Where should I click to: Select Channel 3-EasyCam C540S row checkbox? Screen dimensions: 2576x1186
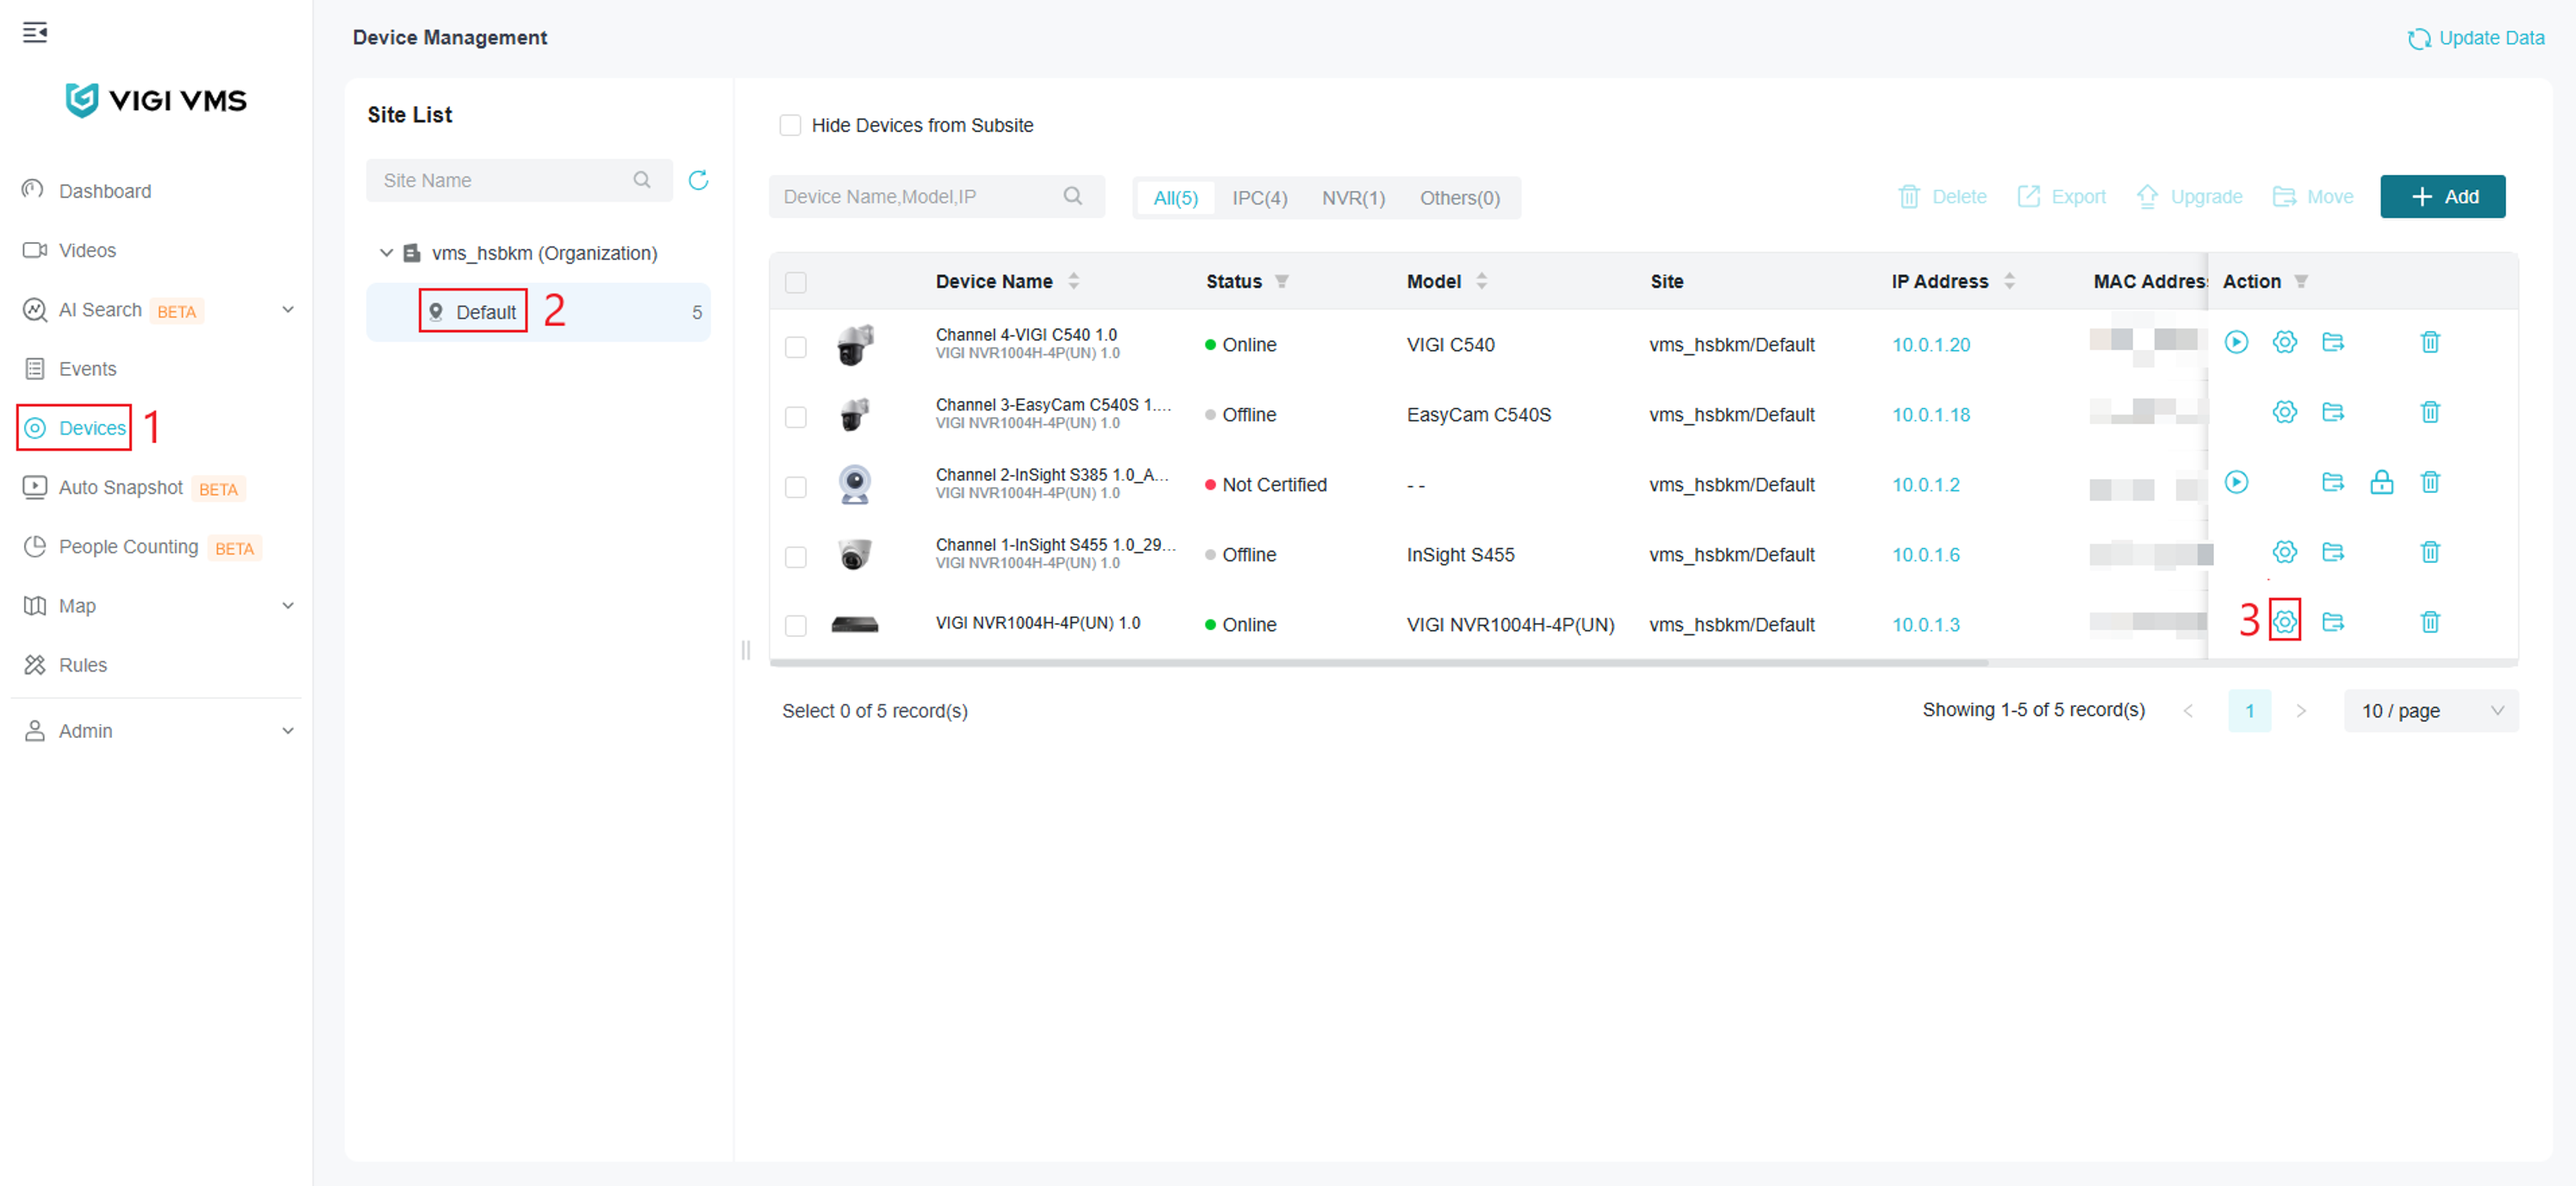(795, 416)
